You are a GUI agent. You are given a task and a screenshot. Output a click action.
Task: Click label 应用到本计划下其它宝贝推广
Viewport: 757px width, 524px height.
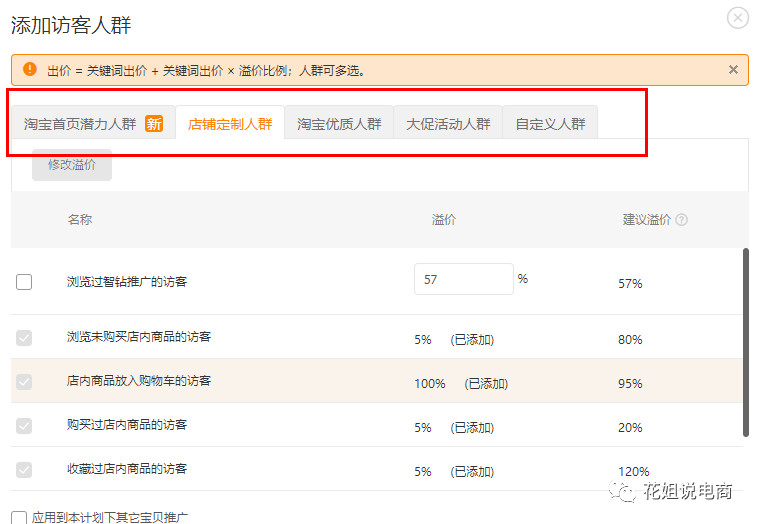click(x=110, y=518)
